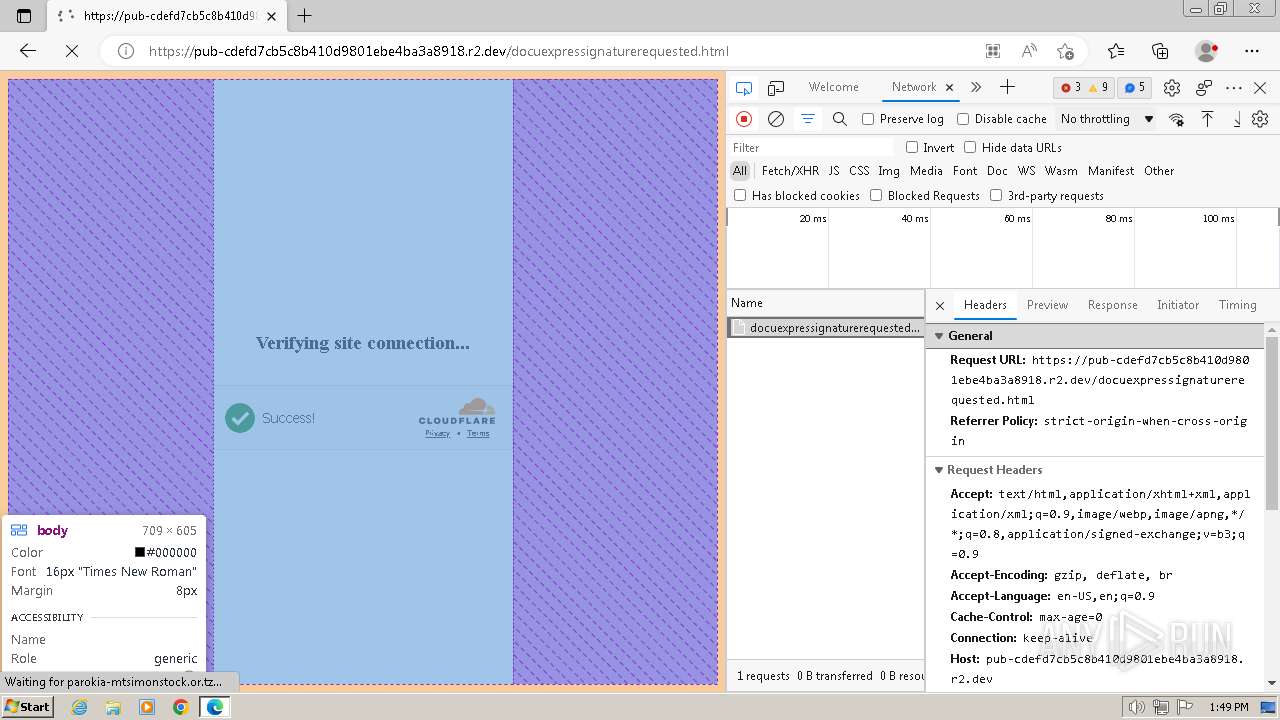Viewport: 1280px width, 720px height.
Task: Clear the network log
Action: [776, 119]
